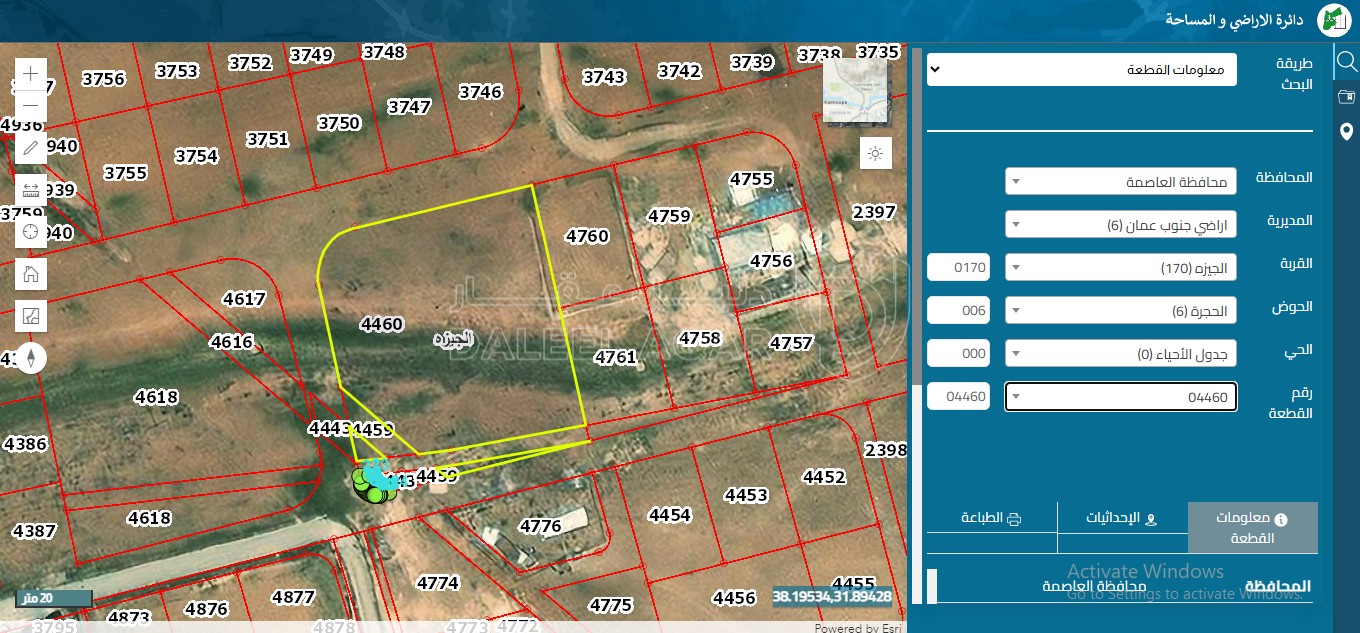
Task: Open the location pin sidebar panel
Action: [1346, 132]
